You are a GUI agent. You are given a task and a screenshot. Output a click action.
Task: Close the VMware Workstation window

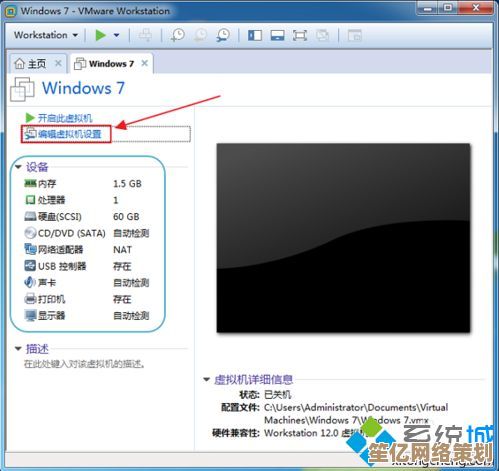[x=476, y=8]
